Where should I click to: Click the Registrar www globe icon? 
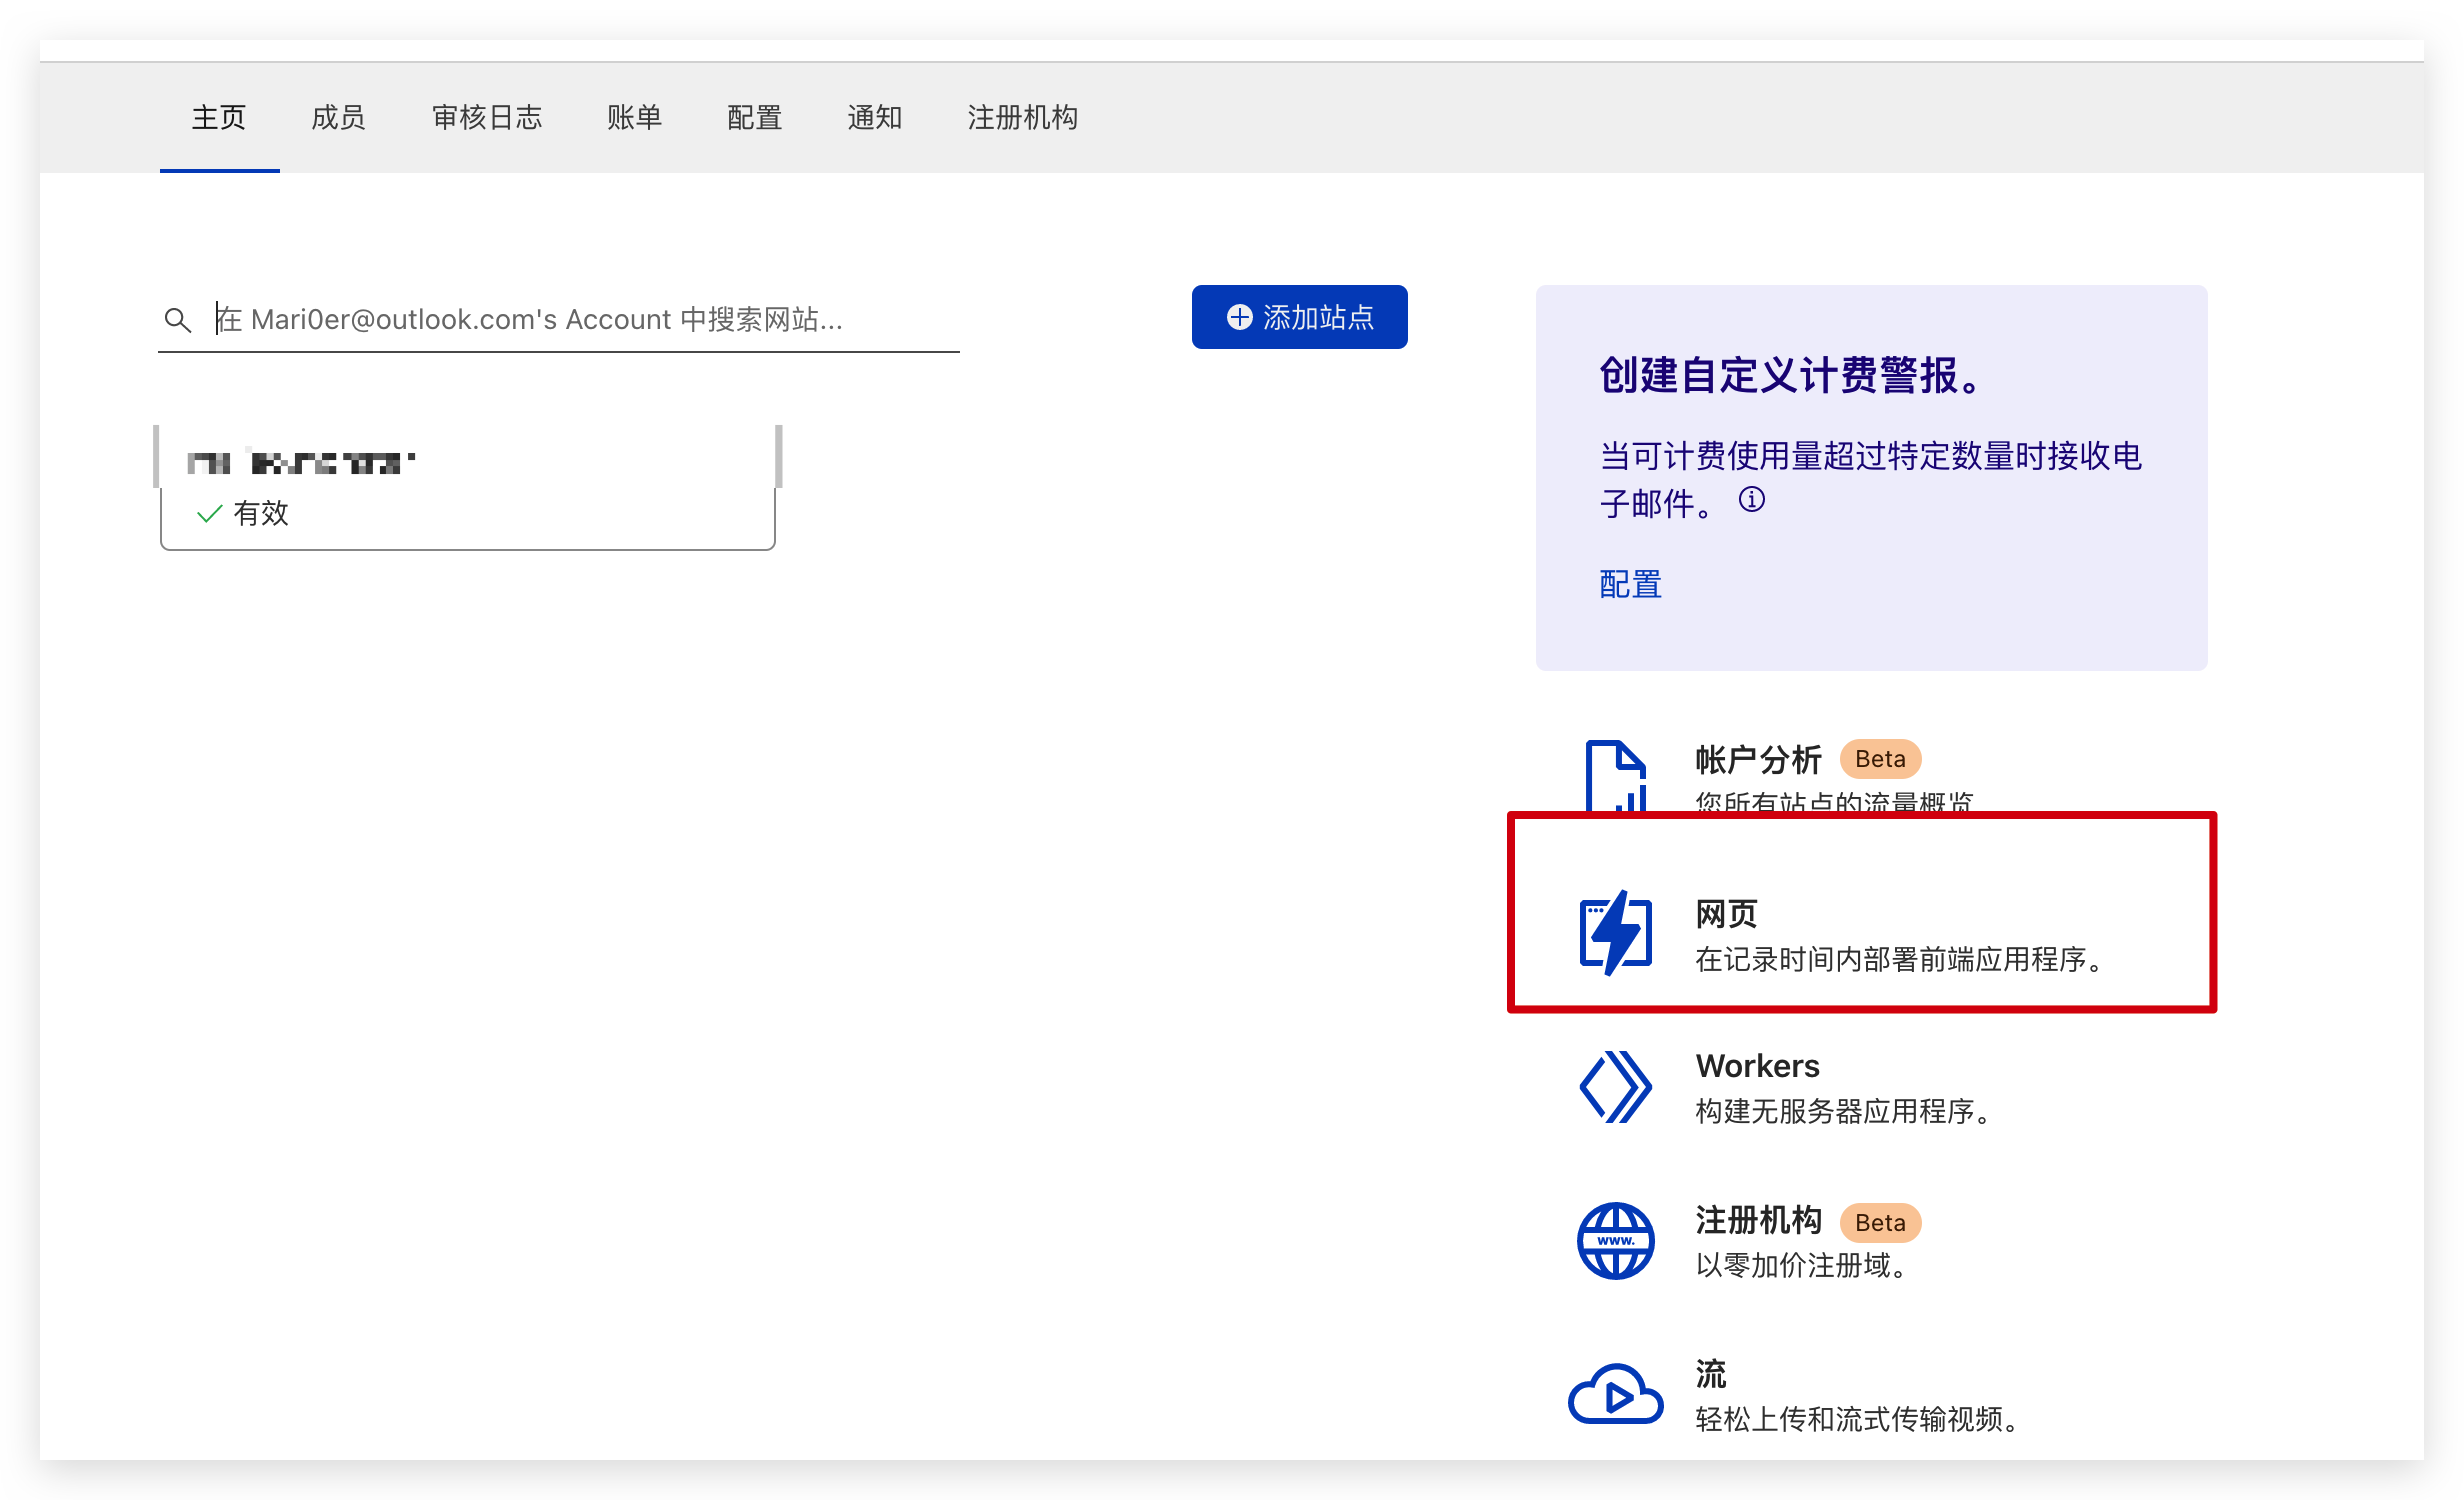click(1615, 1240)
